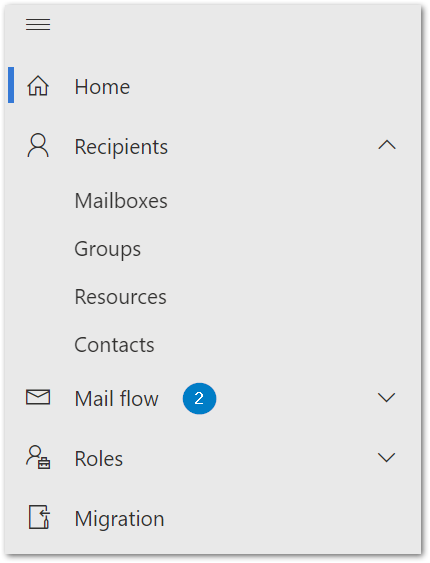Open Groups under Recipients
The image size is (430, 563).
107,250
